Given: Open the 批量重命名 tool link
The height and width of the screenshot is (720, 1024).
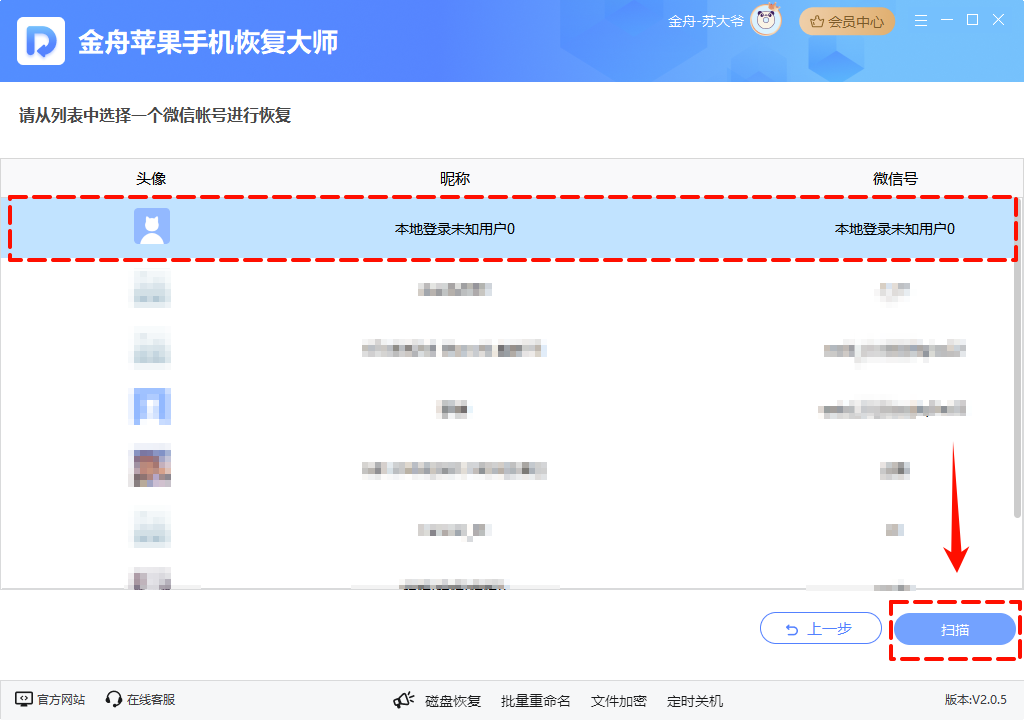Looking at the screenshot, I should (x=536, y=701).
